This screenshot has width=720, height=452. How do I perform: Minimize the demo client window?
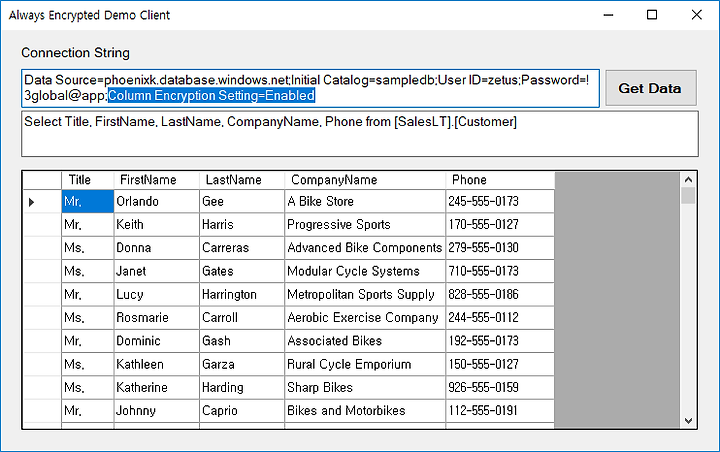click(608, 15)
